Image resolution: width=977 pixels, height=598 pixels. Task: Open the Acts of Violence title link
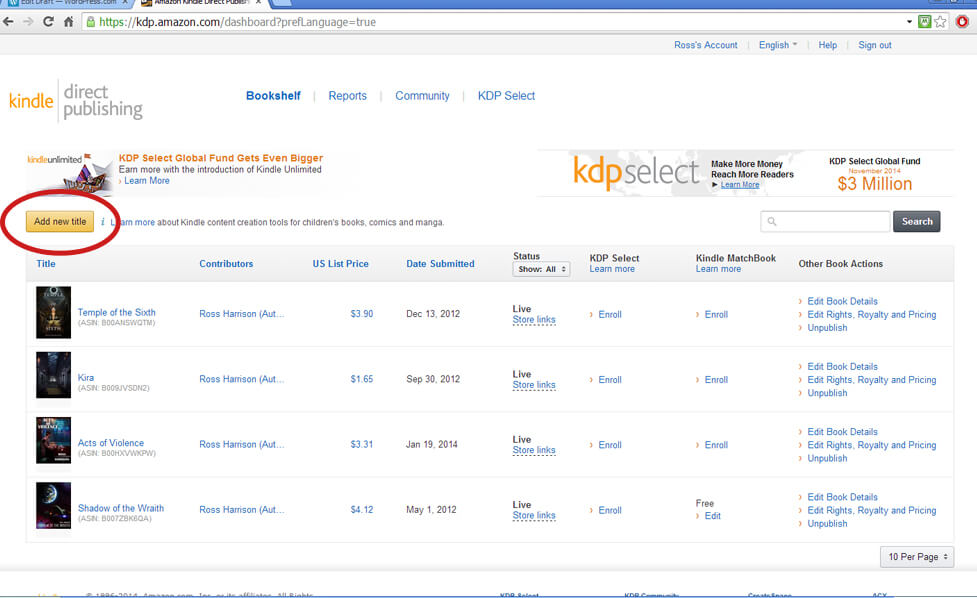[x=111, y=443]
